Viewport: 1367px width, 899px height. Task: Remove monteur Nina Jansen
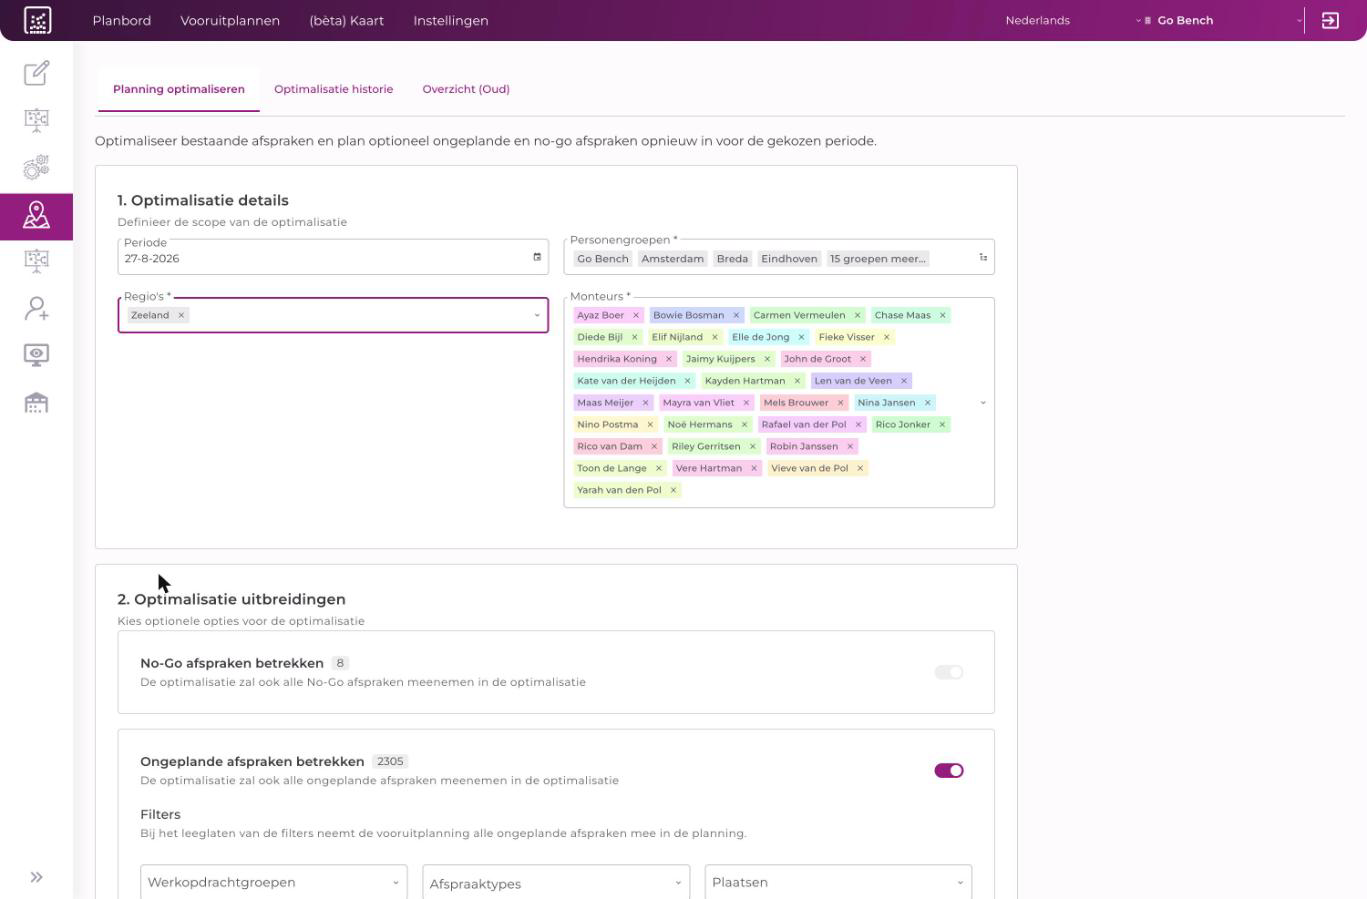(x=927, y=403)
